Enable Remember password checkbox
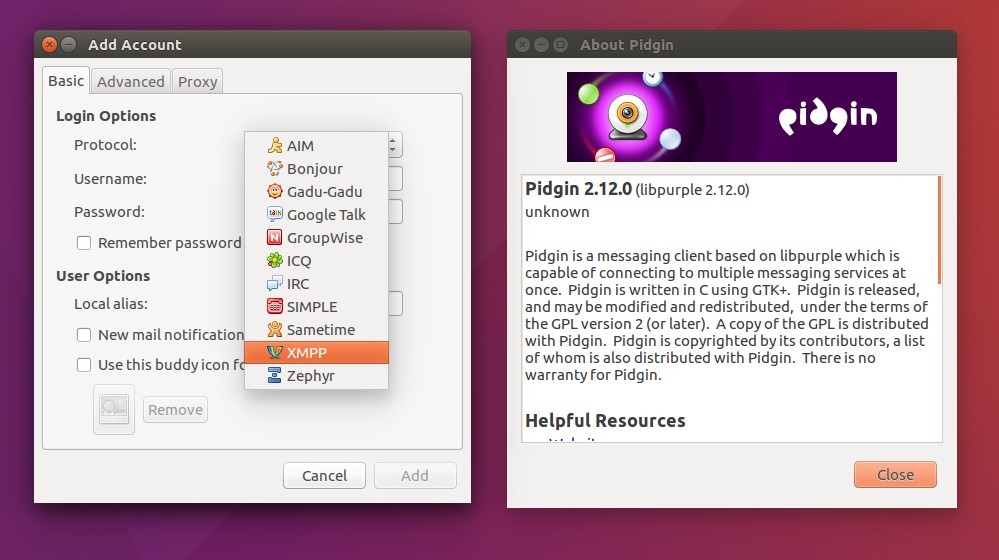This screenshot has width=999, height=560. (83, 243)
